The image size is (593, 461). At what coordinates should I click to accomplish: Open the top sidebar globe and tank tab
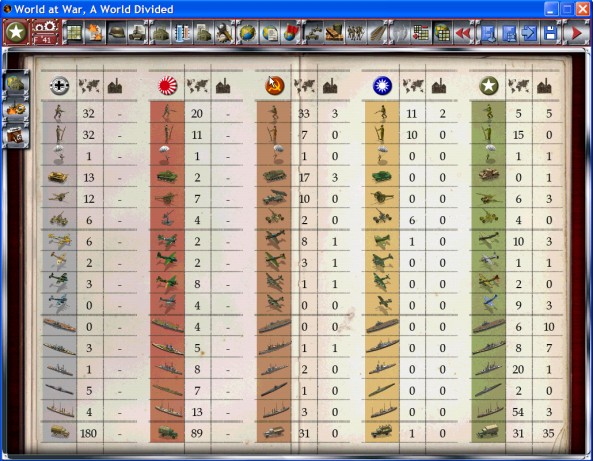coord(16,82)
